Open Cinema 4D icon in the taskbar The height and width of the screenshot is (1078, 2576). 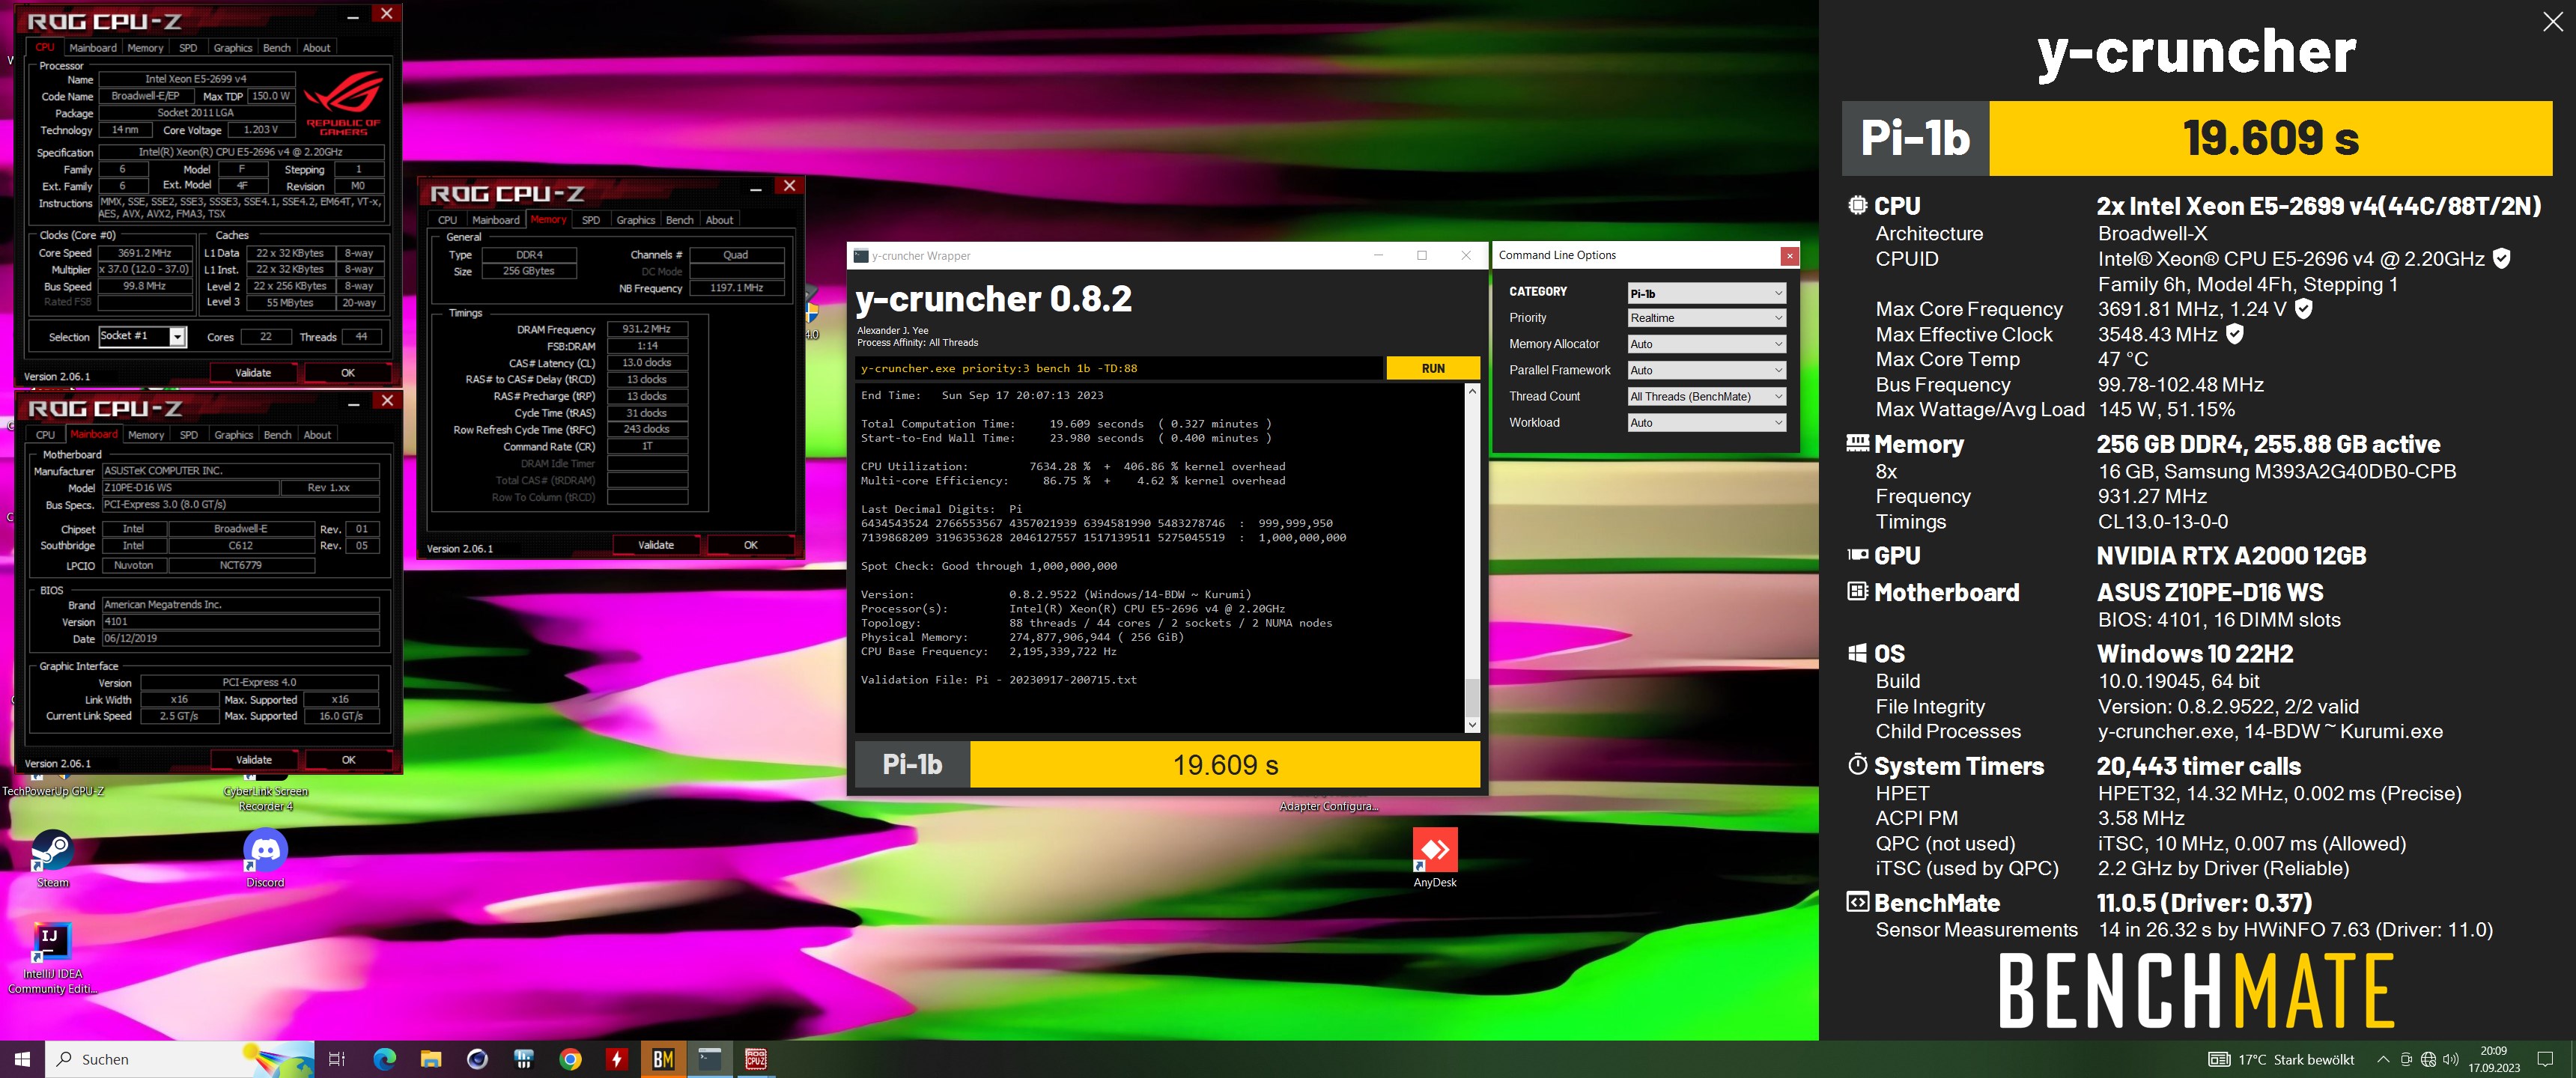pyautogui.click(x=477, y=1059)
